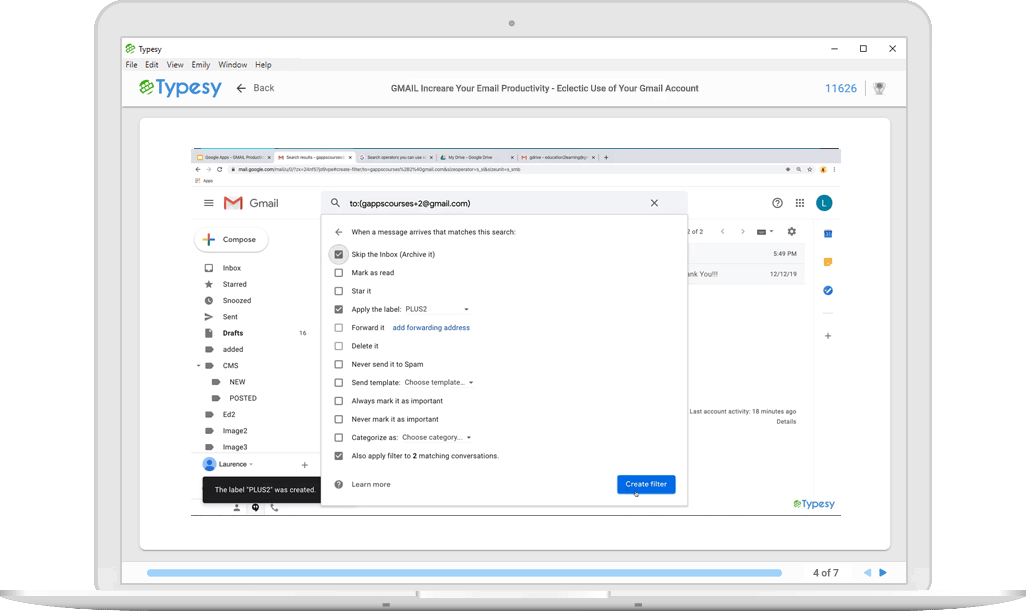Open a new browser tab with the plus icon
Screen dimensions: 1026x611
pyautogui.click(x=606, y=158)
